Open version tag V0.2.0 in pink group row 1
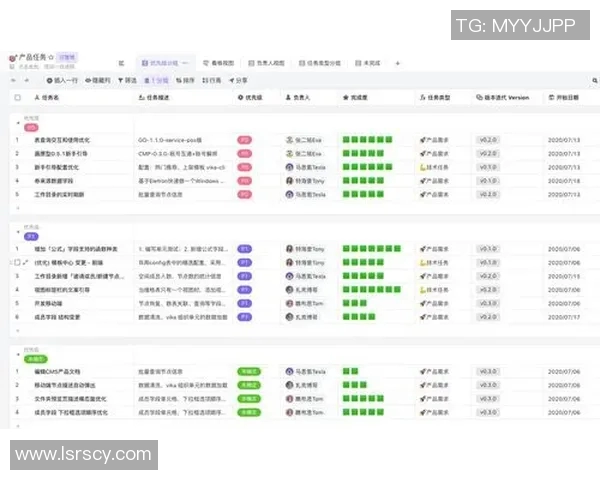The width and height of the screenshot is (600, 480). pos(488,140)
